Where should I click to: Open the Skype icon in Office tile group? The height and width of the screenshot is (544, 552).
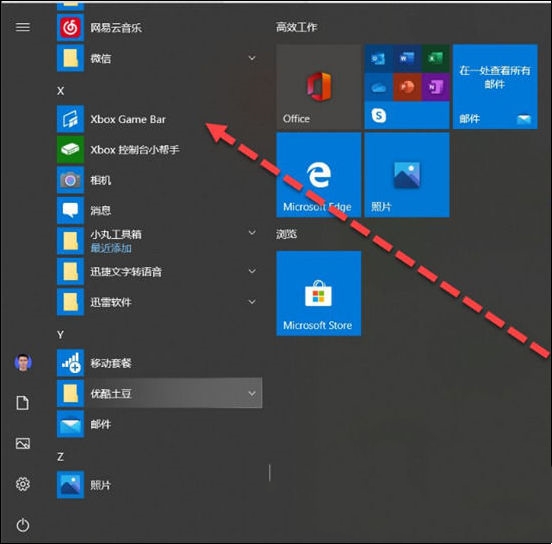(x=379, y=115)
